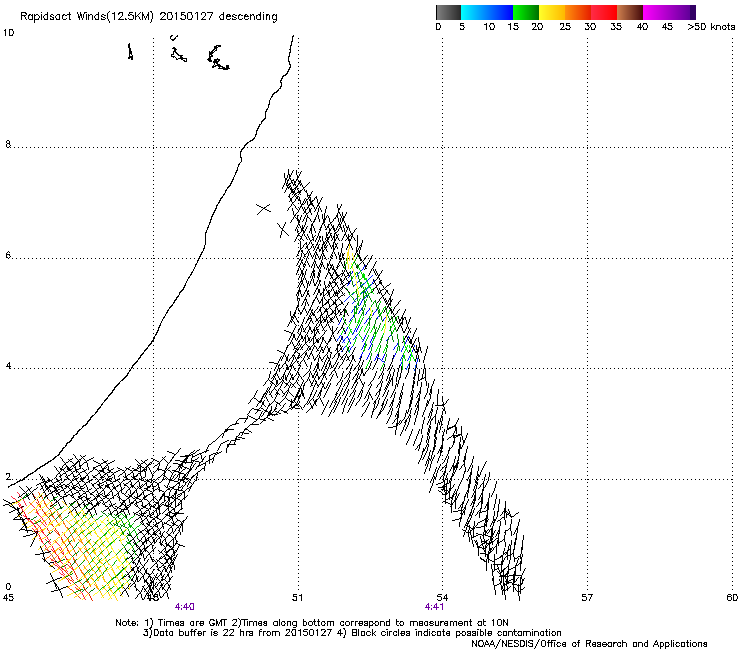Click the '5' label under the color bar
Screen dimensions: 740x650
point(462,27)
